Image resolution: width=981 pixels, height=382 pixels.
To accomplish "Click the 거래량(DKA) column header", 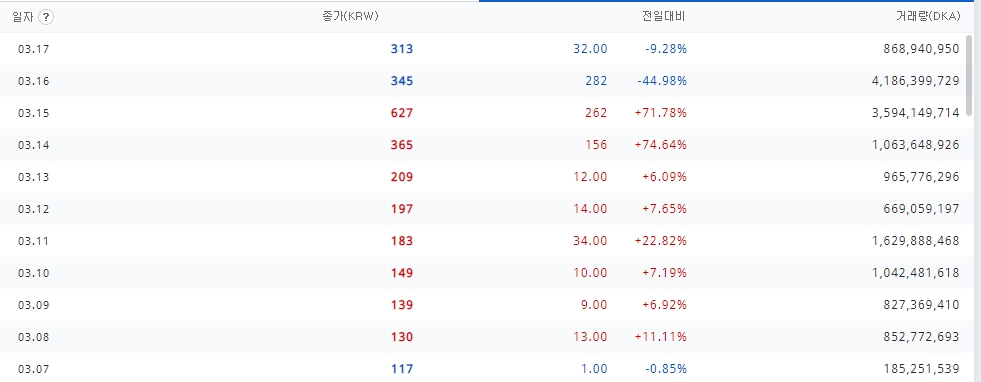I will pos(928,17).
